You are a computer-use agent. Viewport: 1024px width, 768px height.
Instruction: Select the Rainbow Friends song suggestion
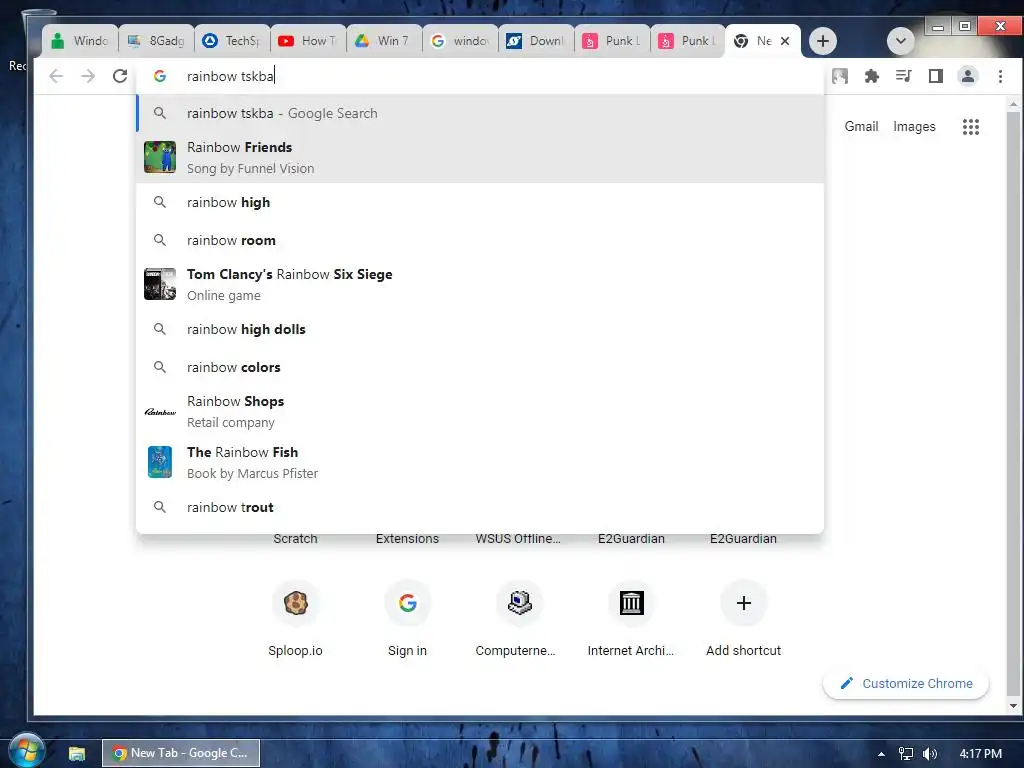tap(480, 157)
